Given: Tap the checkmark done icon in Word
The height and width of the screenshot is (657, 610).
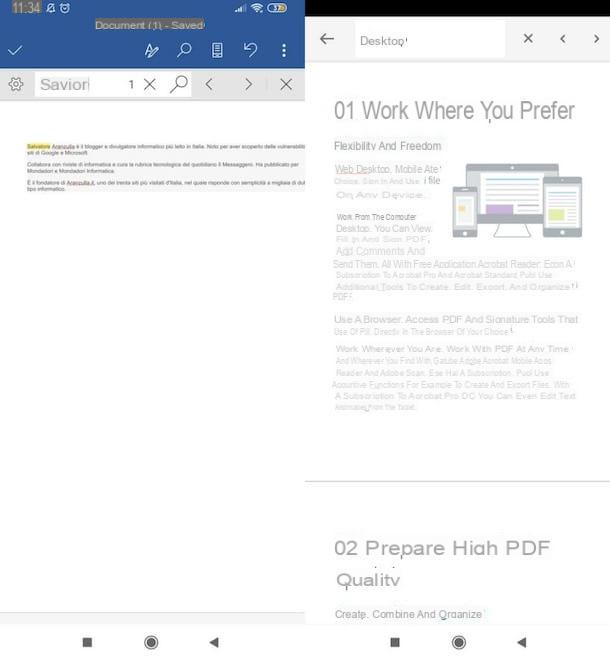Looking at the screenshot, I should click(x=15, y=51).
